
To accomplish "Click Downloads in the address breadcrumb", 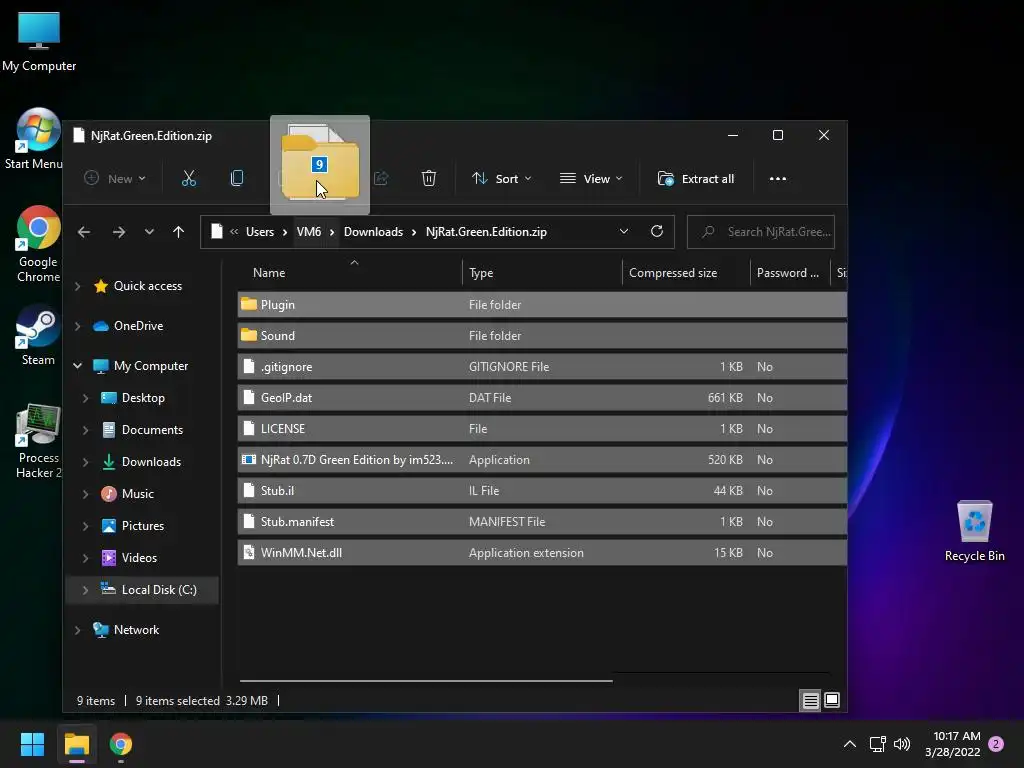I will [374, 232].
